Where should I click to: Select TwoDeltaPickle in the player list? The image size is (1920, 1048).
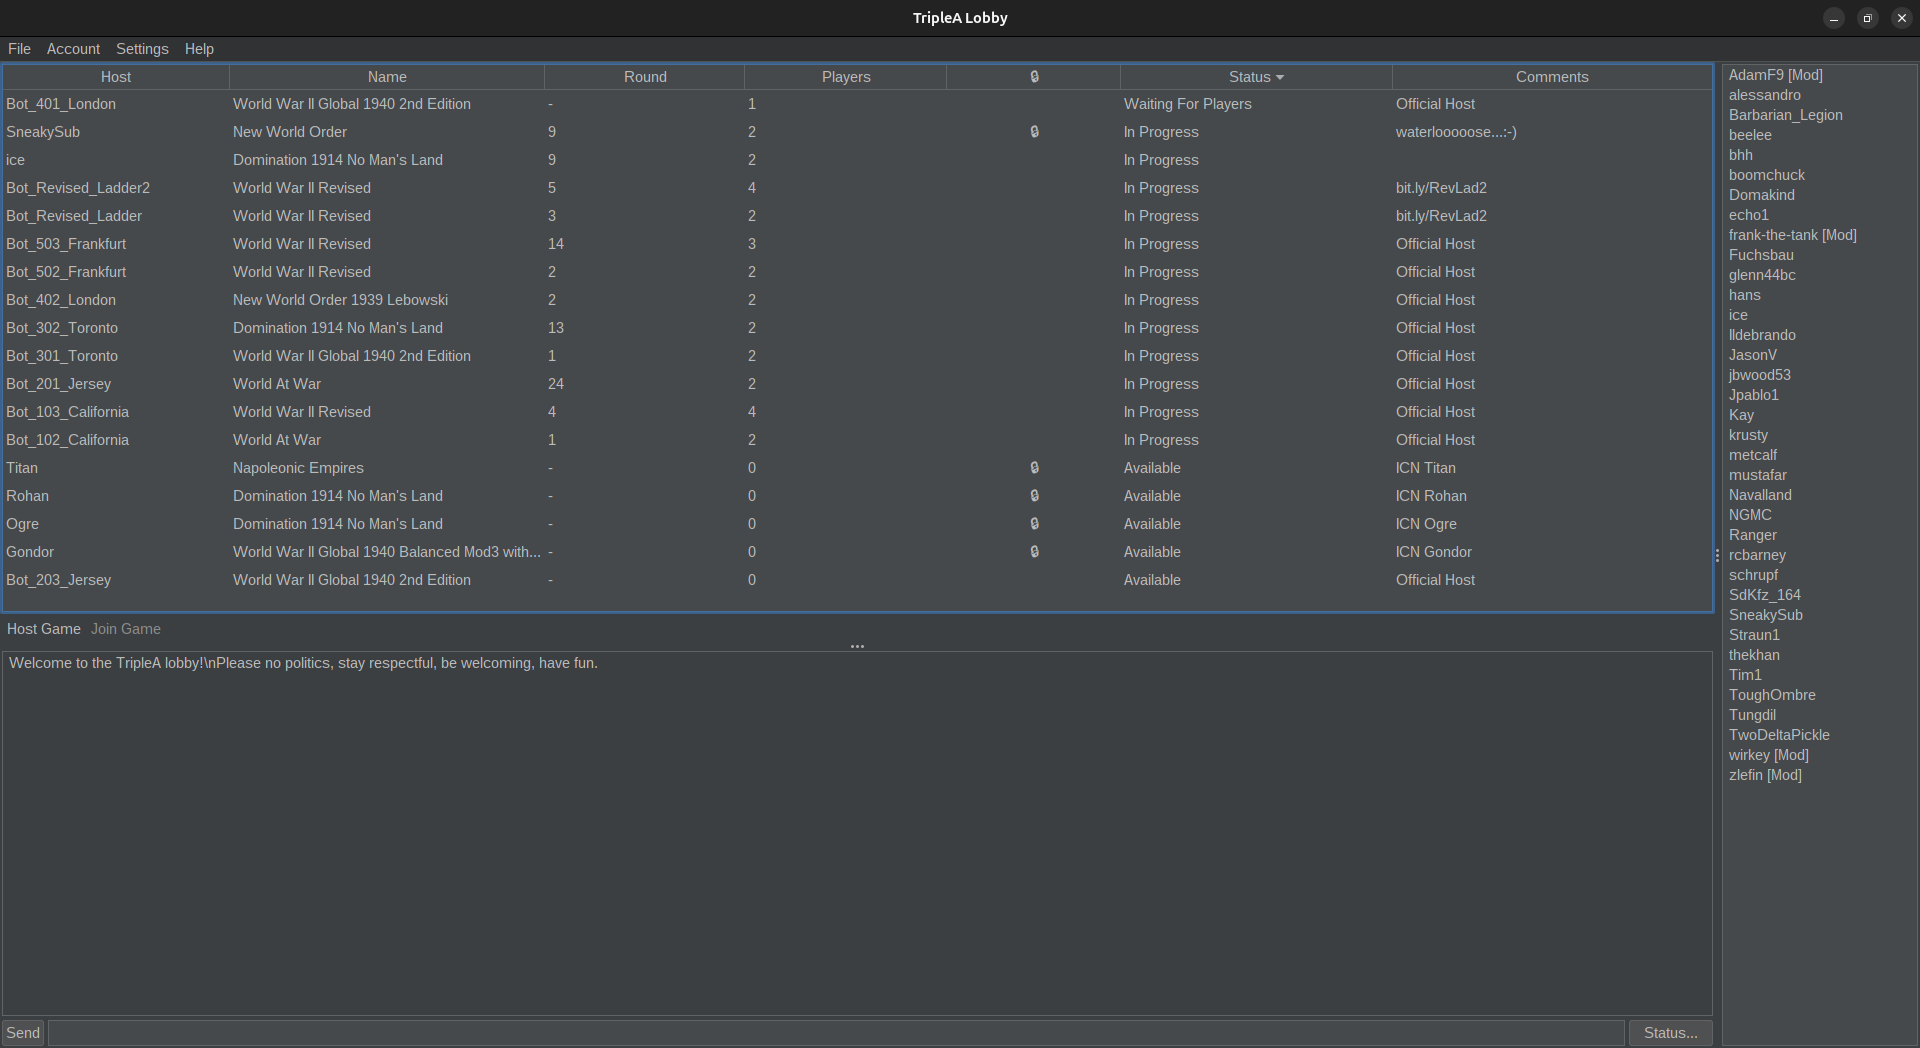1779,735
